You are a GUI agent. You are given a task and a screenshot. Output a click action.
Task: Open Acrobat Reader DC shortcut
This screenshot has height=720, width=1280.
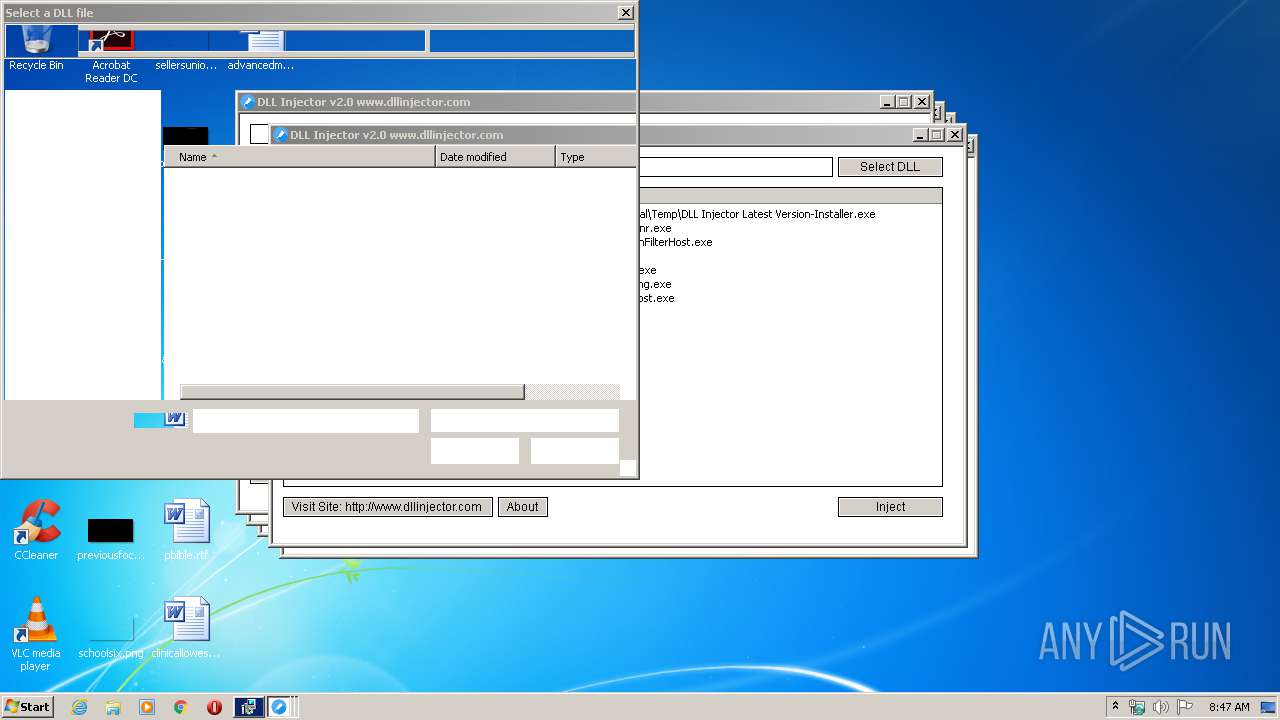(x=111, y=55)
